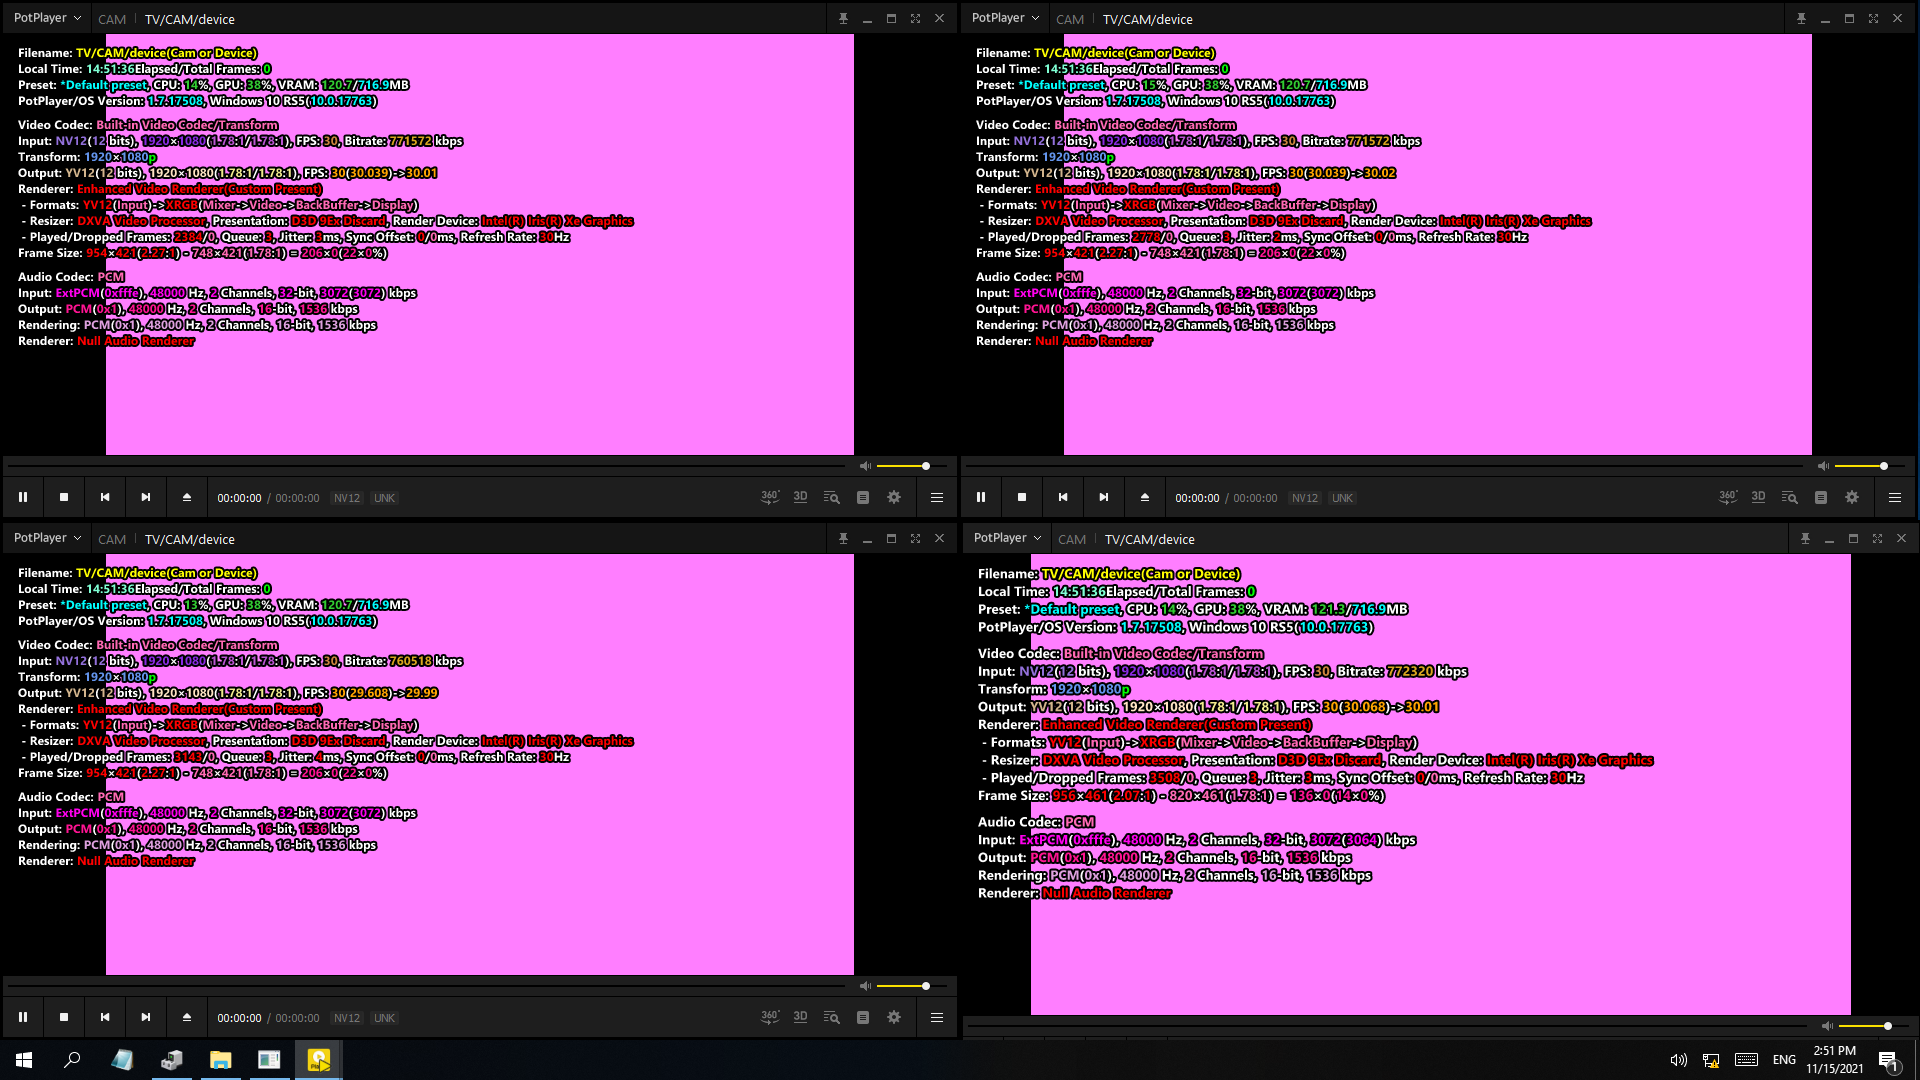Toggle the playlist hamburger panel in bottom-left player

pyautogui.click(x=937, y=1017)
